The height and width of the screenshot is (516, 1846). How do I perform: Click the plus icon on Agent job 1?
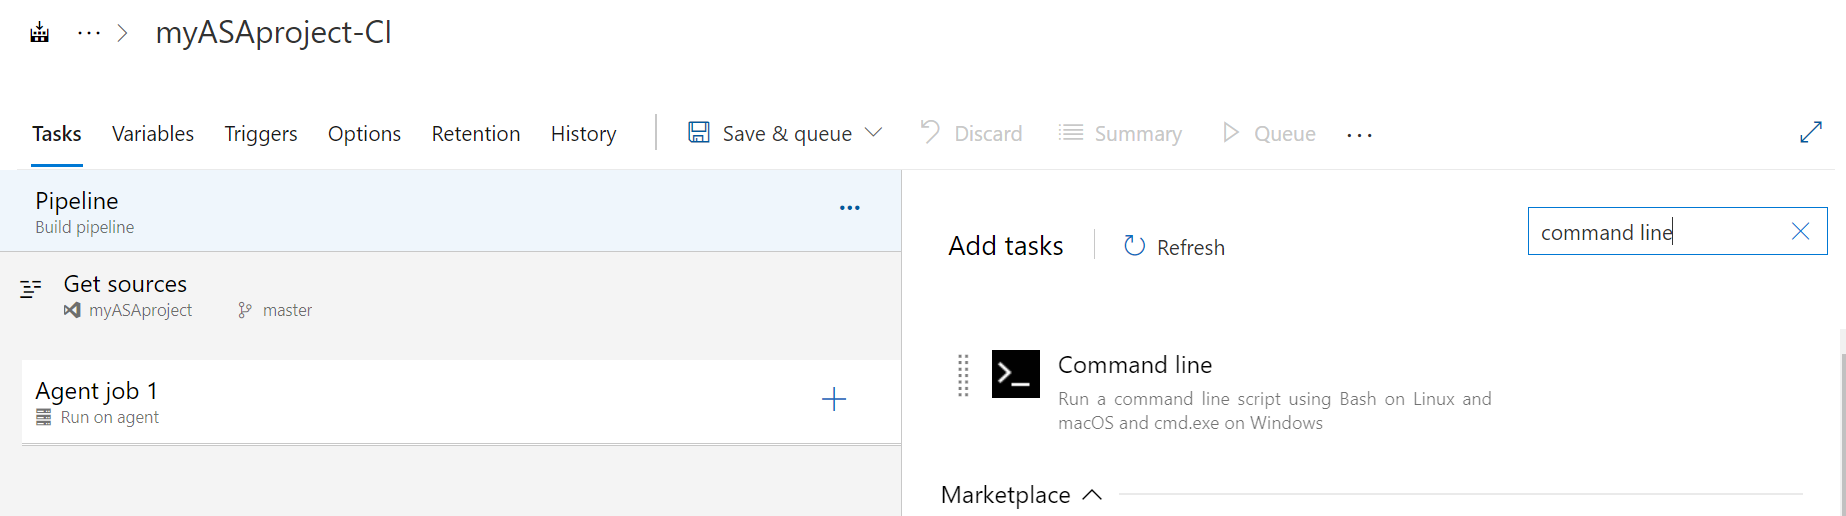pos(834,400)
